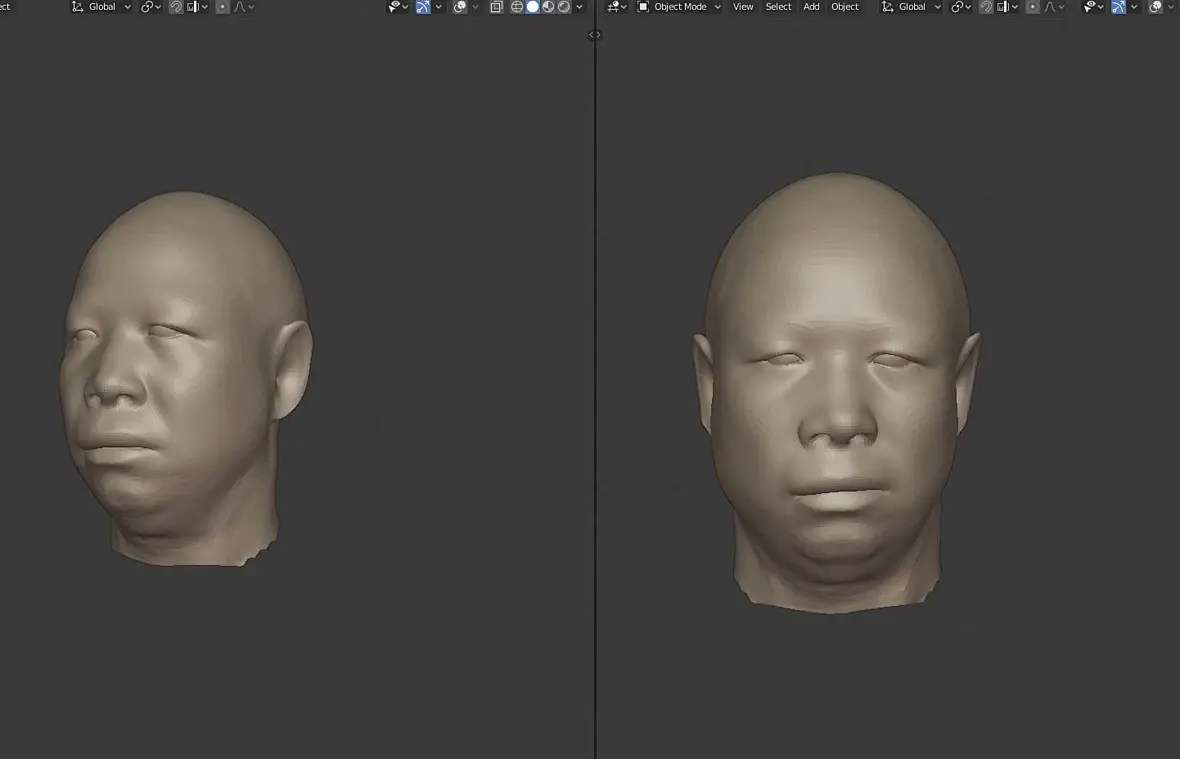Open the Object Mode dropdown
This screenshot has height=759, width=1180.
coord(679,7)
